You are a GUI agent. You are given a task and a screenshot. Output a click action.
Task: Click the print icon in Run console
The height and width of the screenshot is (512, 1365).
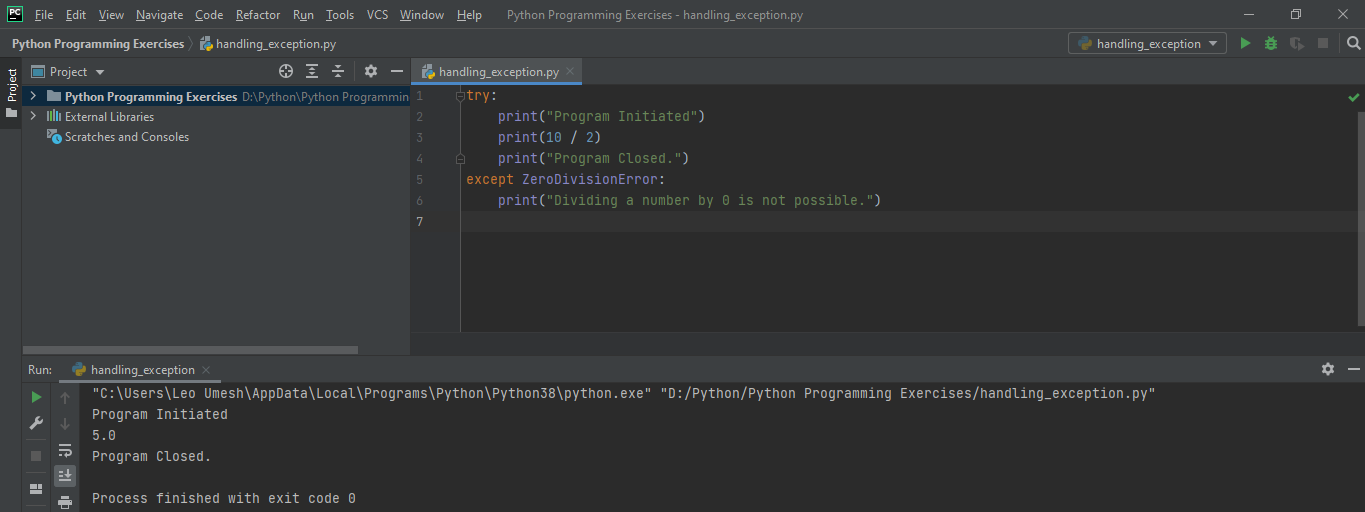65,501
